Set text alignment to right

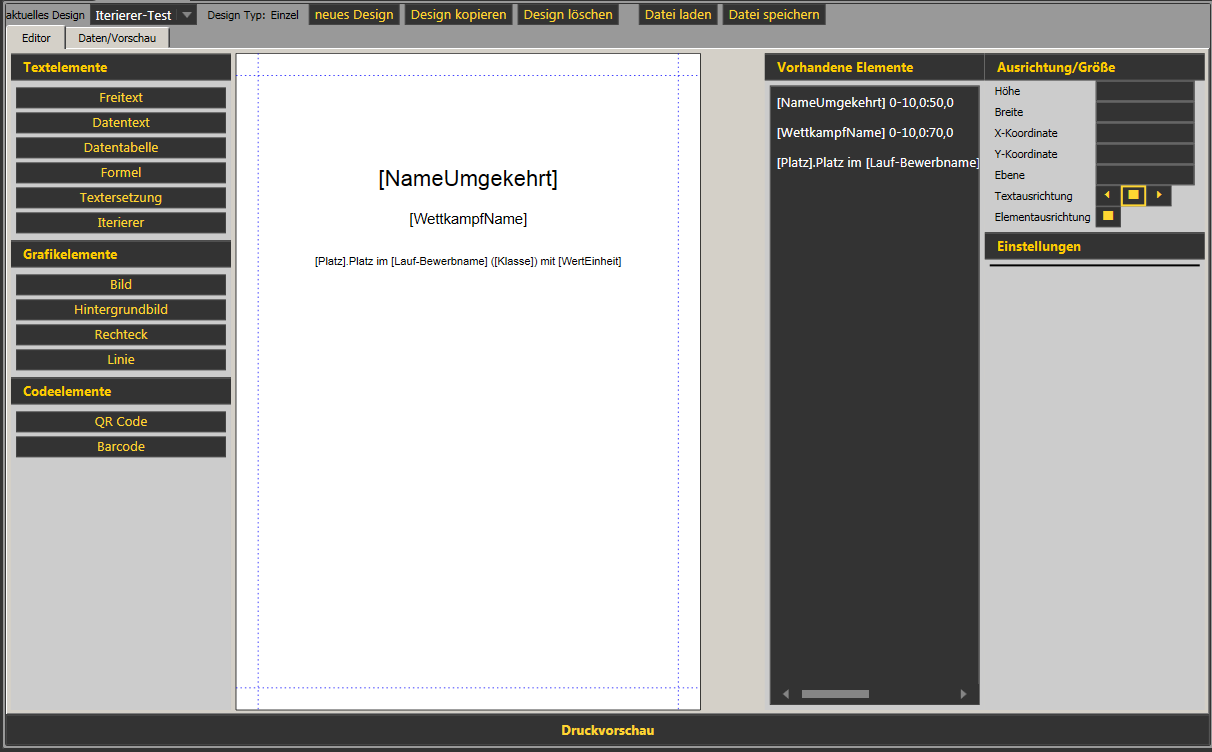(x=1158, y=195)
